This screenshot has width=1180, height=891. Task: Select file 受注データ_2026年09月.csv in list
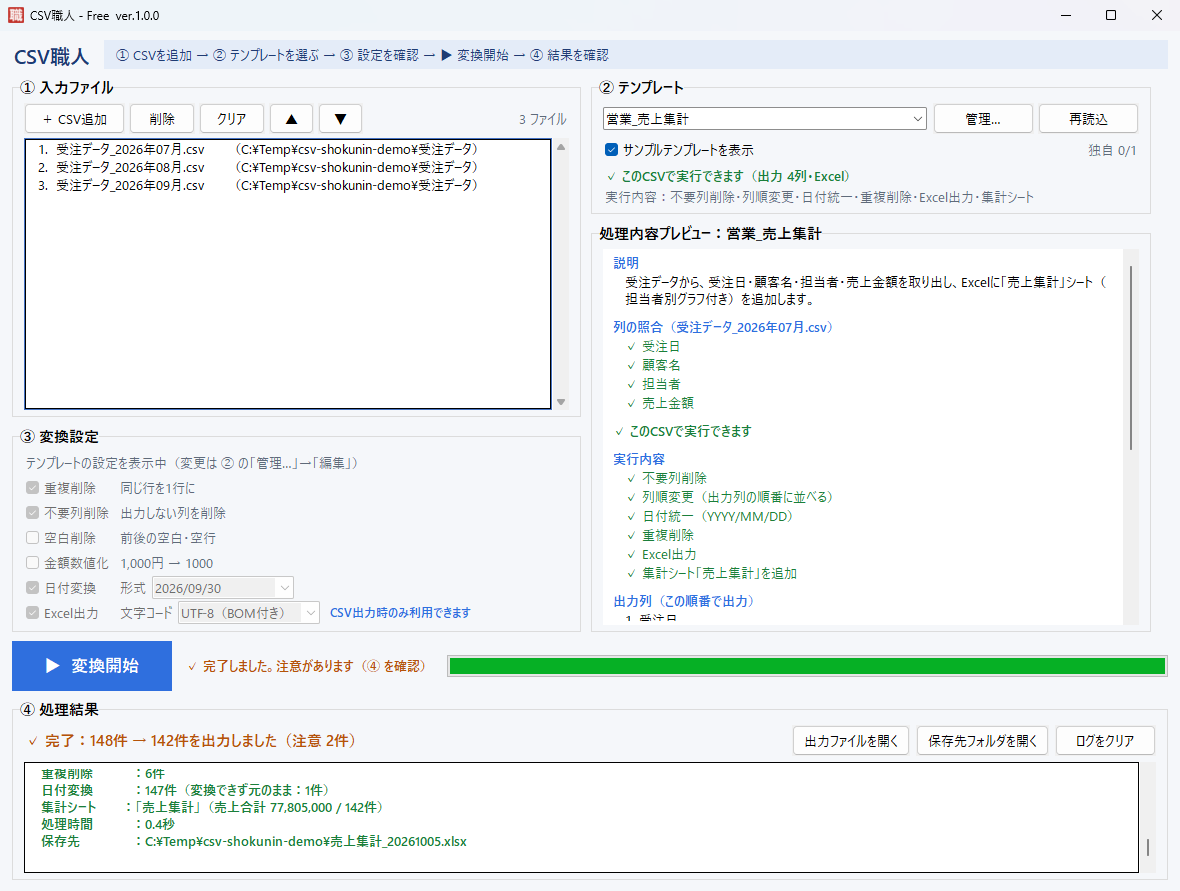click(287, 185)
